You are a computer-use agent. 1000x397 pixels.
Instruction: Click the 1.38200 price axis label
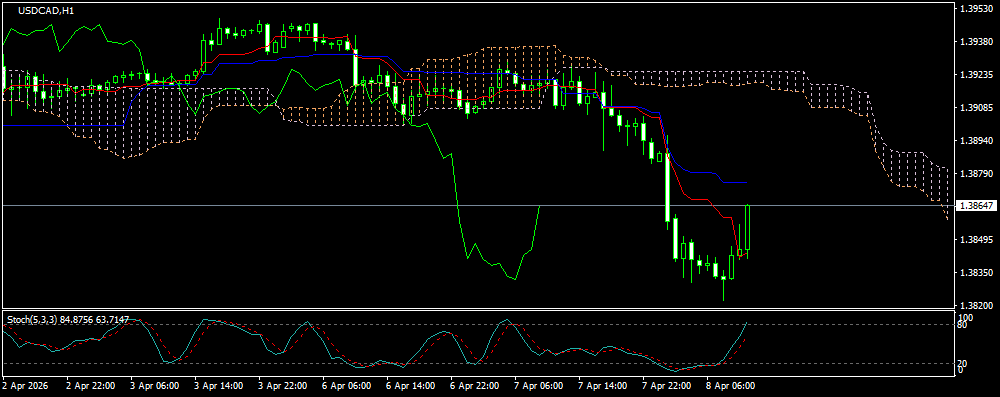975,306
